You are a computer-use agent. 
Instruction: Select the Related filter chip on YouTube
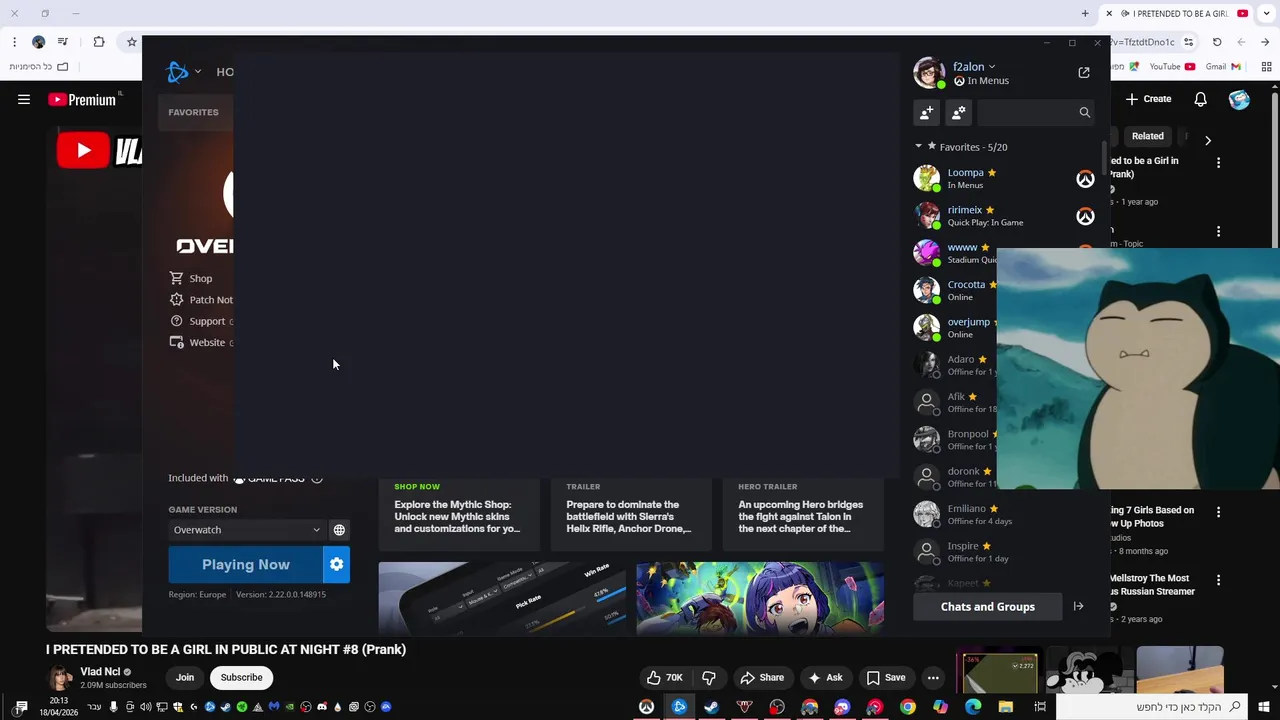[x=1147, y=136]
